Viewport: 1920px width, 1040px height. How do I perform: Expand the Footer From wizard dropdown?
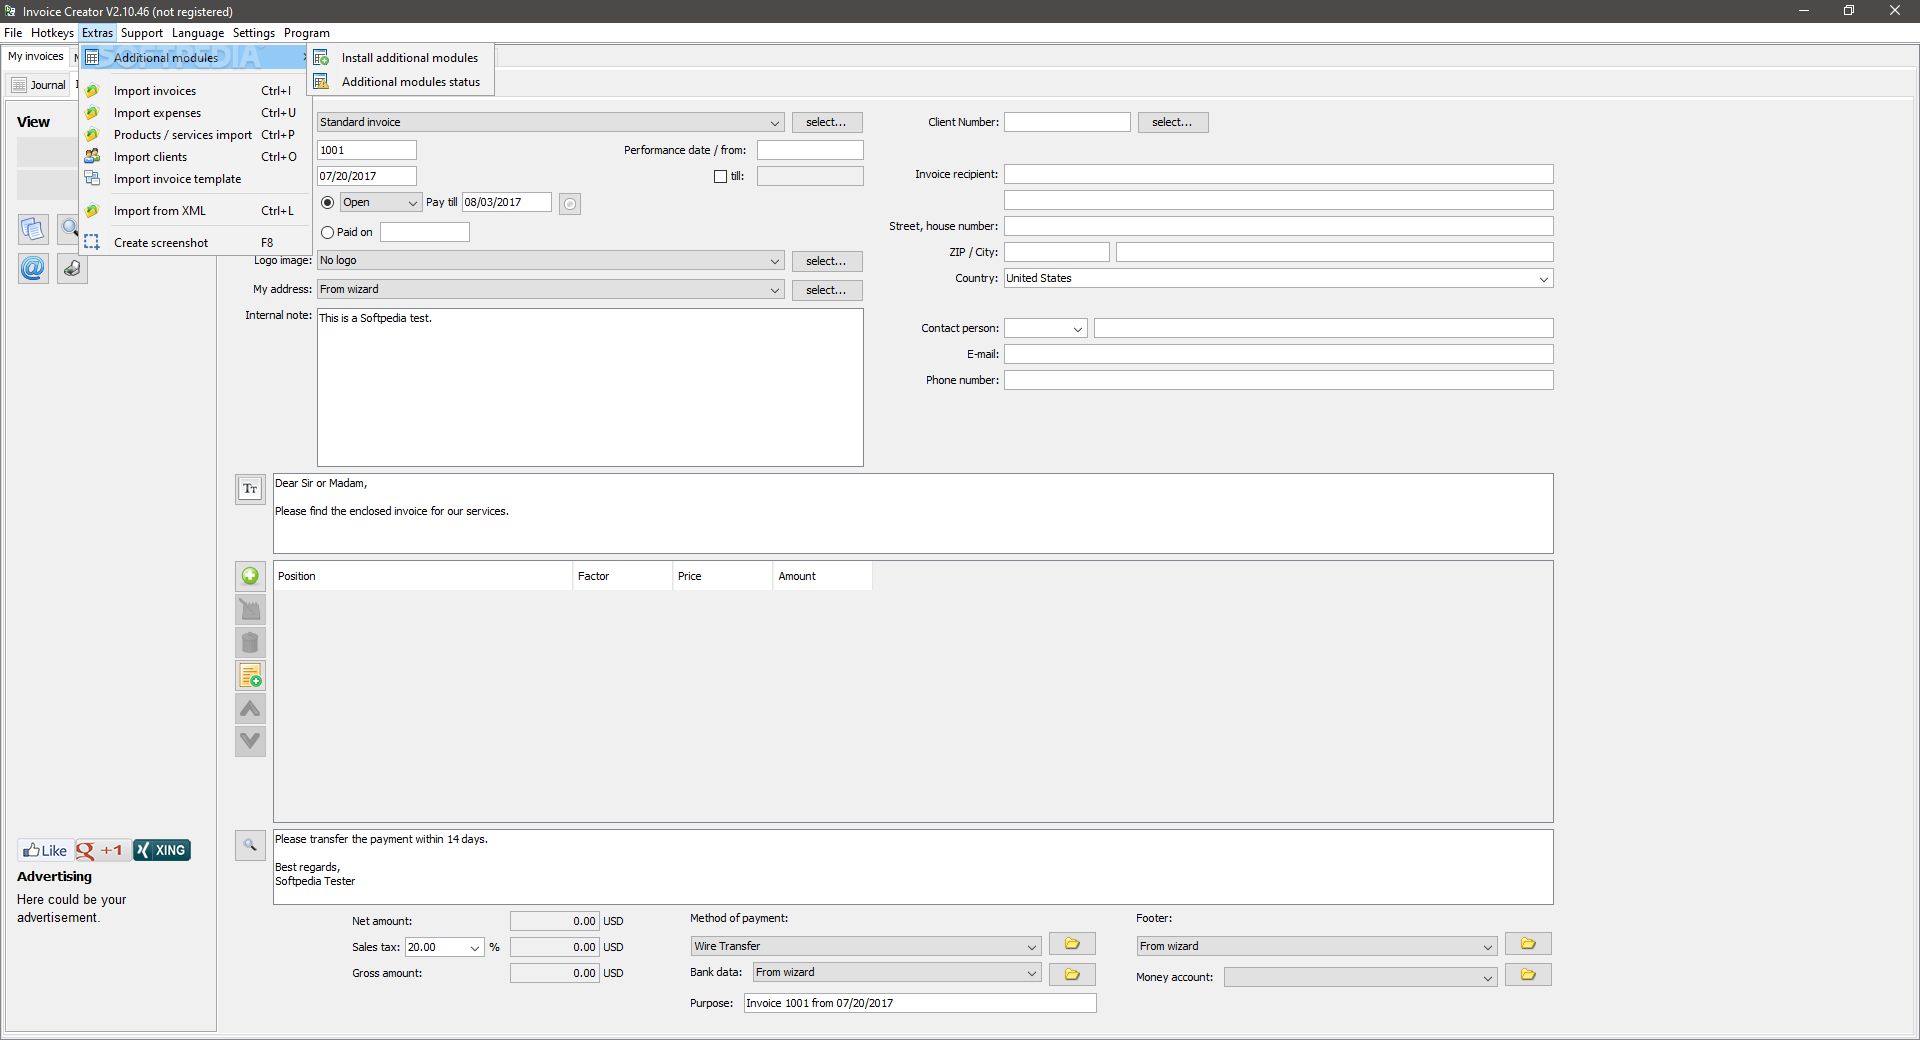point(1488,947)
